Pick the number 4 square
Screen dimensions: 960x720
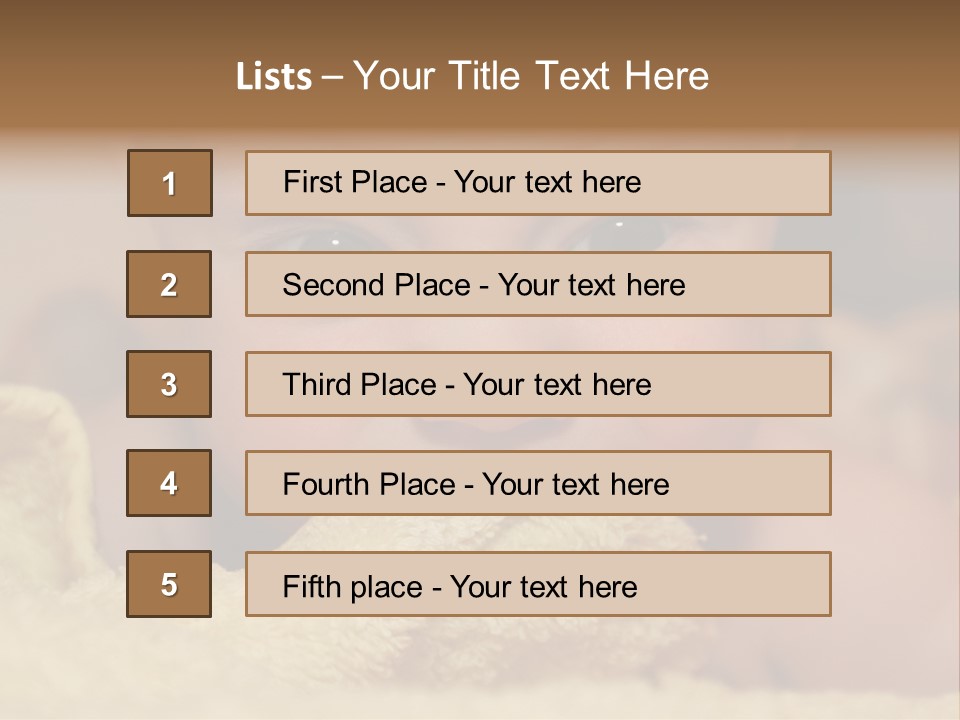(x=169, y=483)
